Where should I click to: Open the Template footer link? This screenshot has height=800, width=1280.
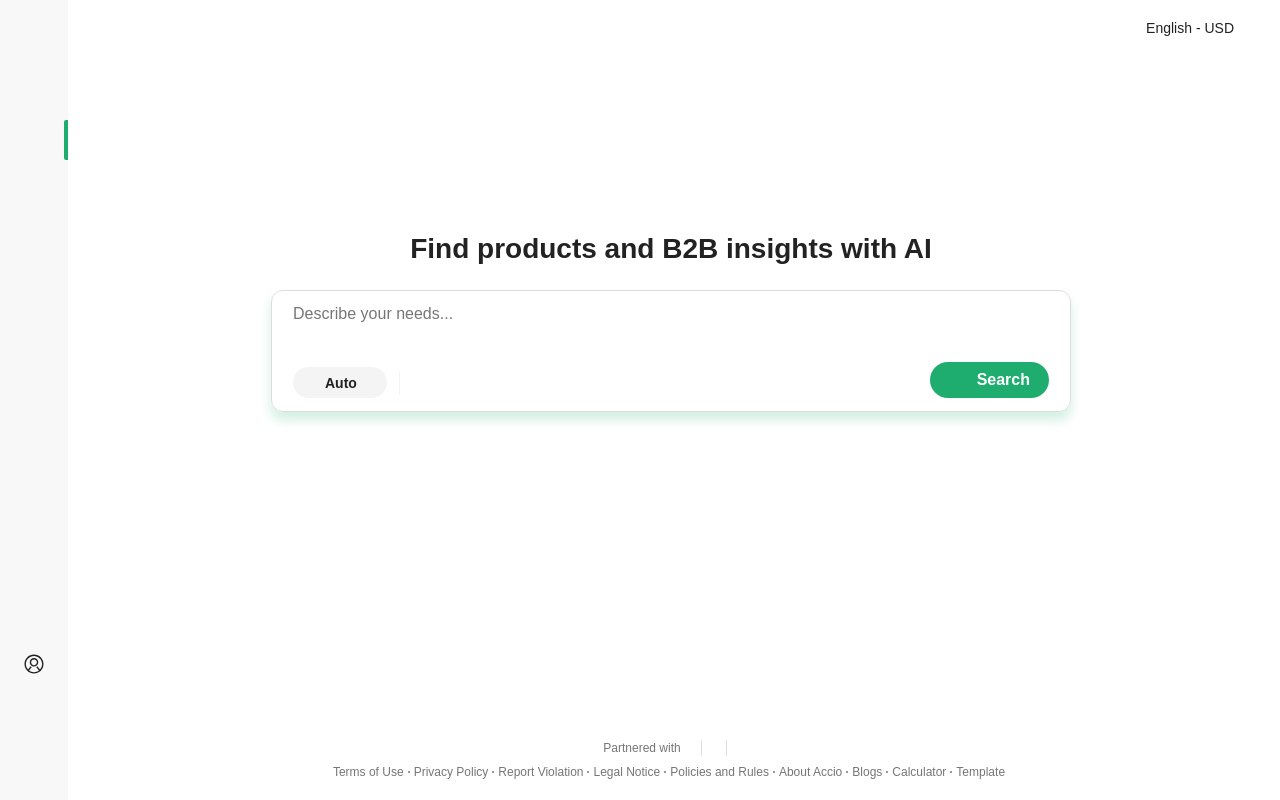(x=980, y=772)
